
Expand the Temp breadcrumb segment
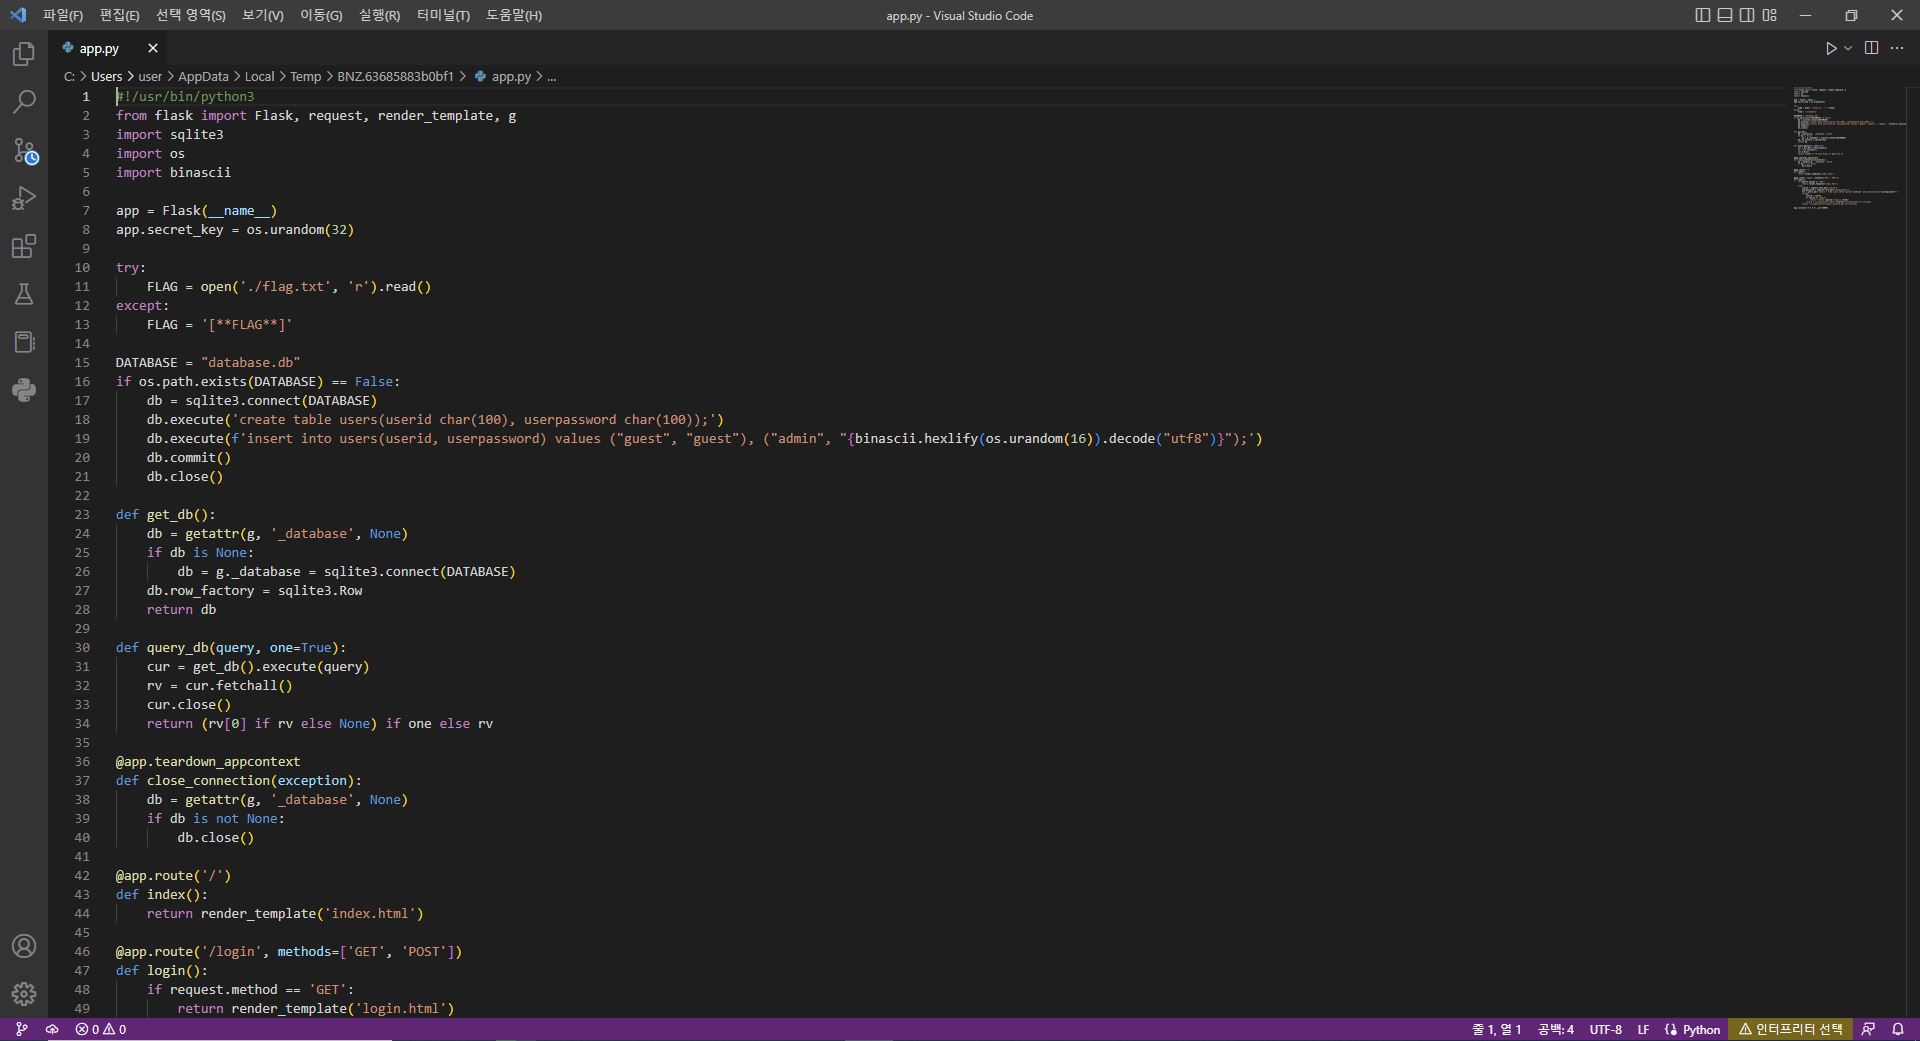(305, 76)
